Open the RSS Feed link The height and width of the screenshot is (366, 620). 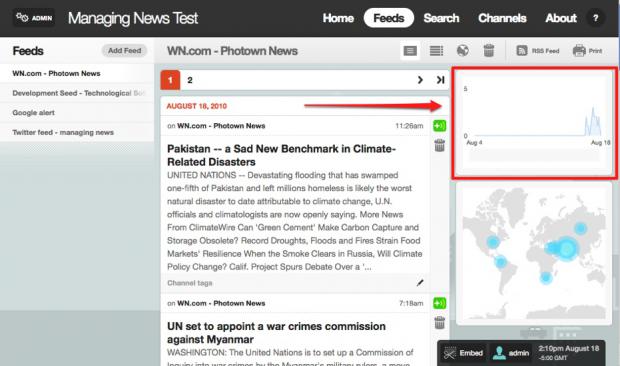538,51
